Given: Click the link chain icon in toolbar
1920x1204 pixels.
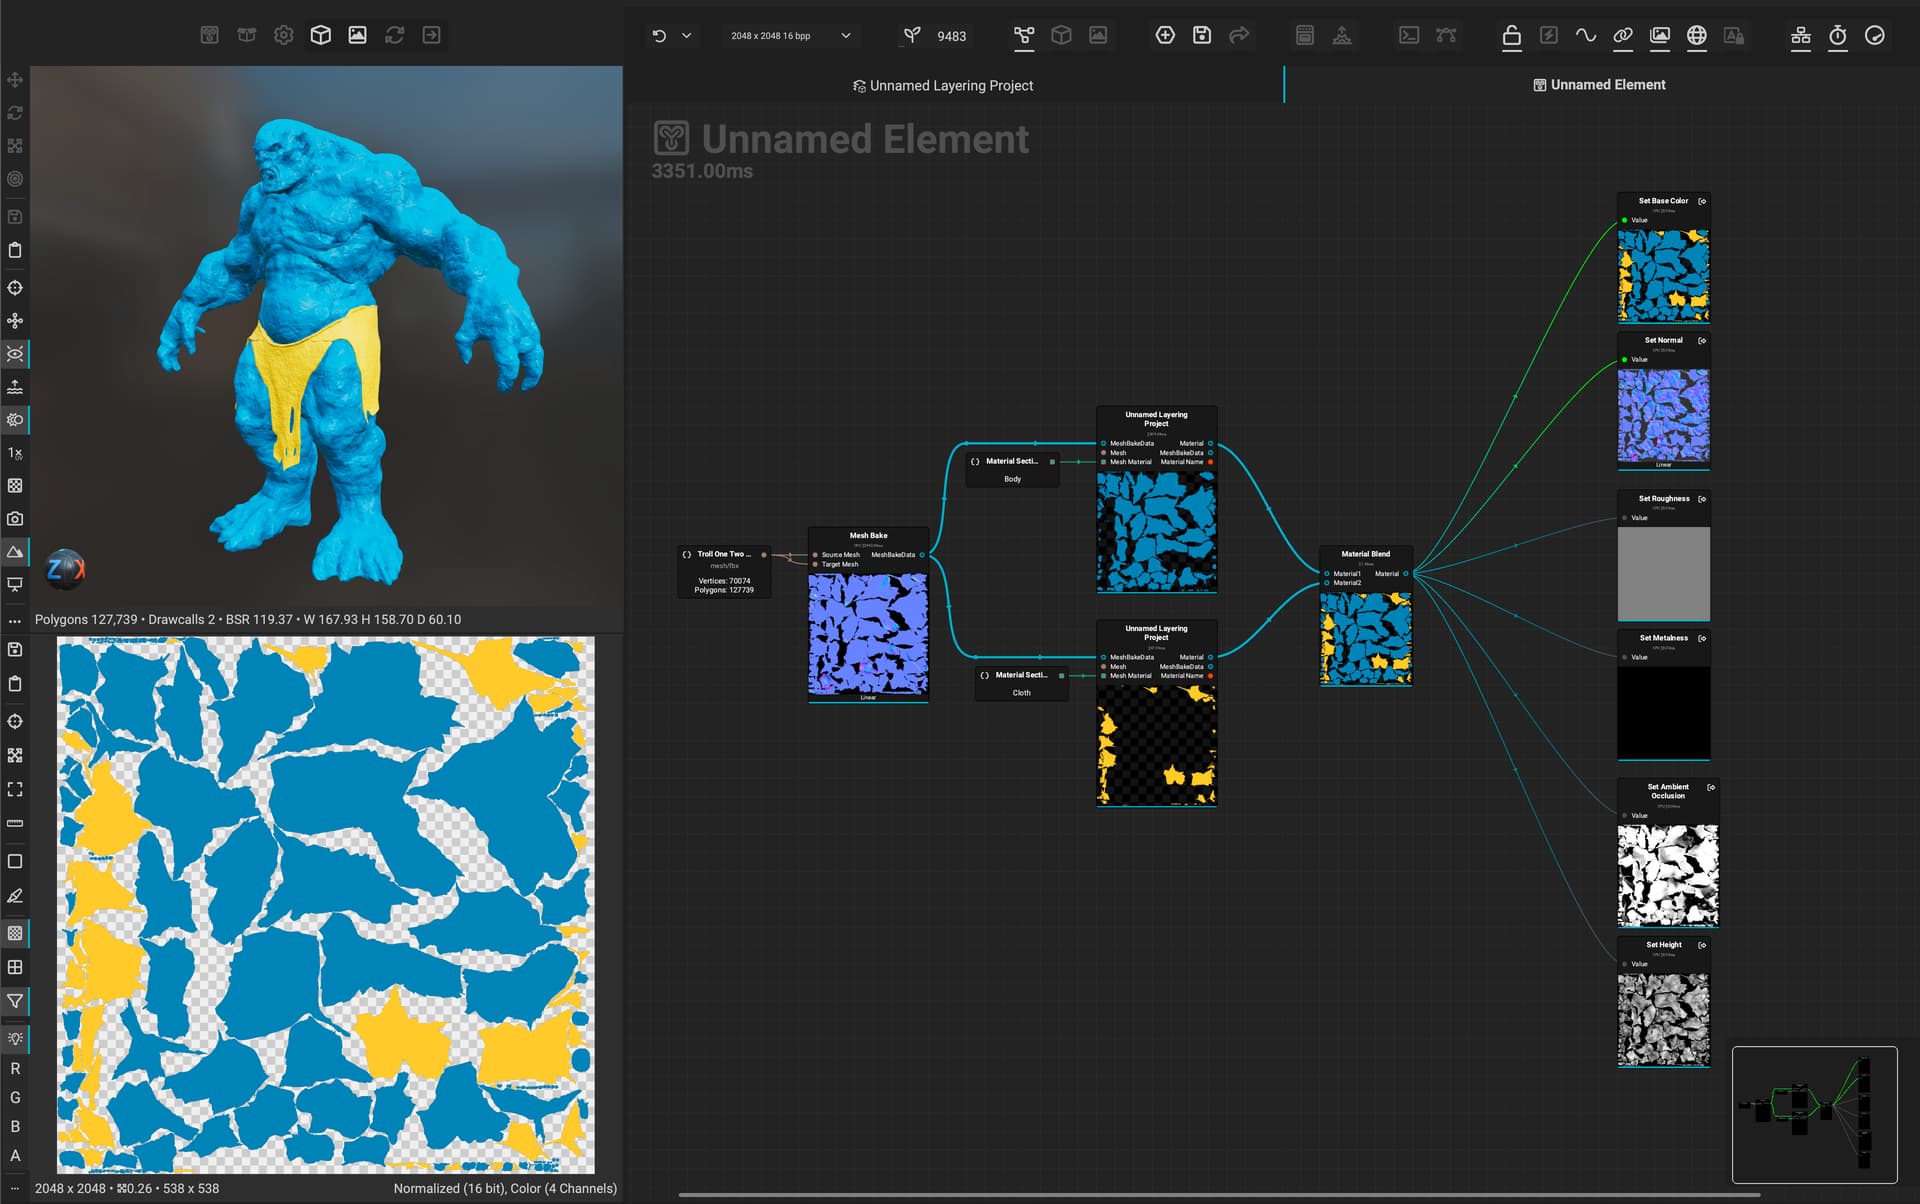Looking at the screenshot, I should click(1622, 35).
